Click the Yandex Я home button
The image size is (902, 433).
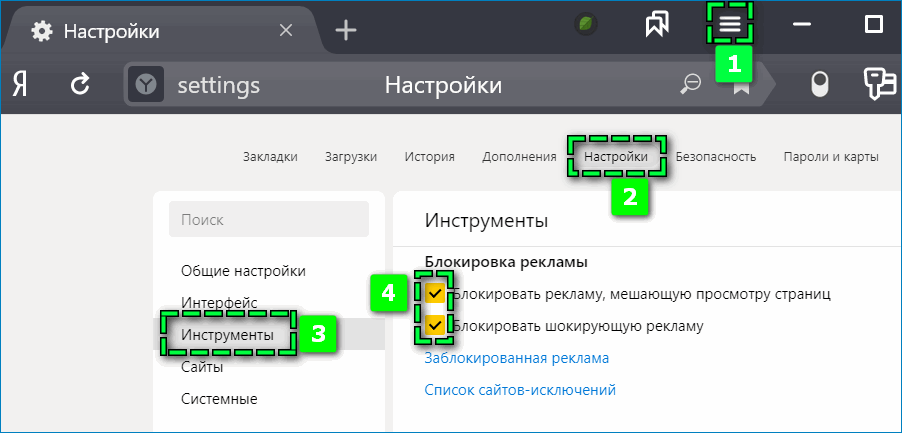pyautogui.click(x=20, y=85)
